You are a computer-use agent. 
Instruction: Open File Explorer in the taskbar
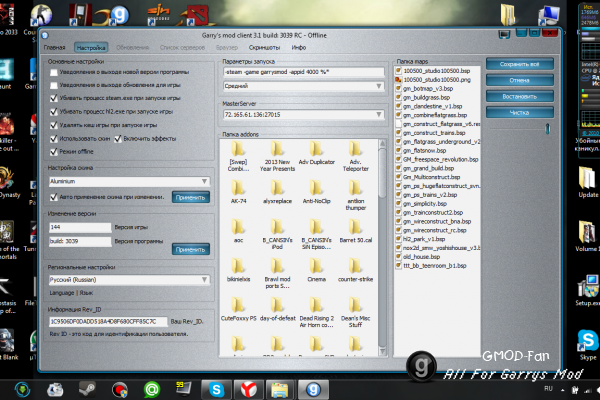(x=280, y=390)
